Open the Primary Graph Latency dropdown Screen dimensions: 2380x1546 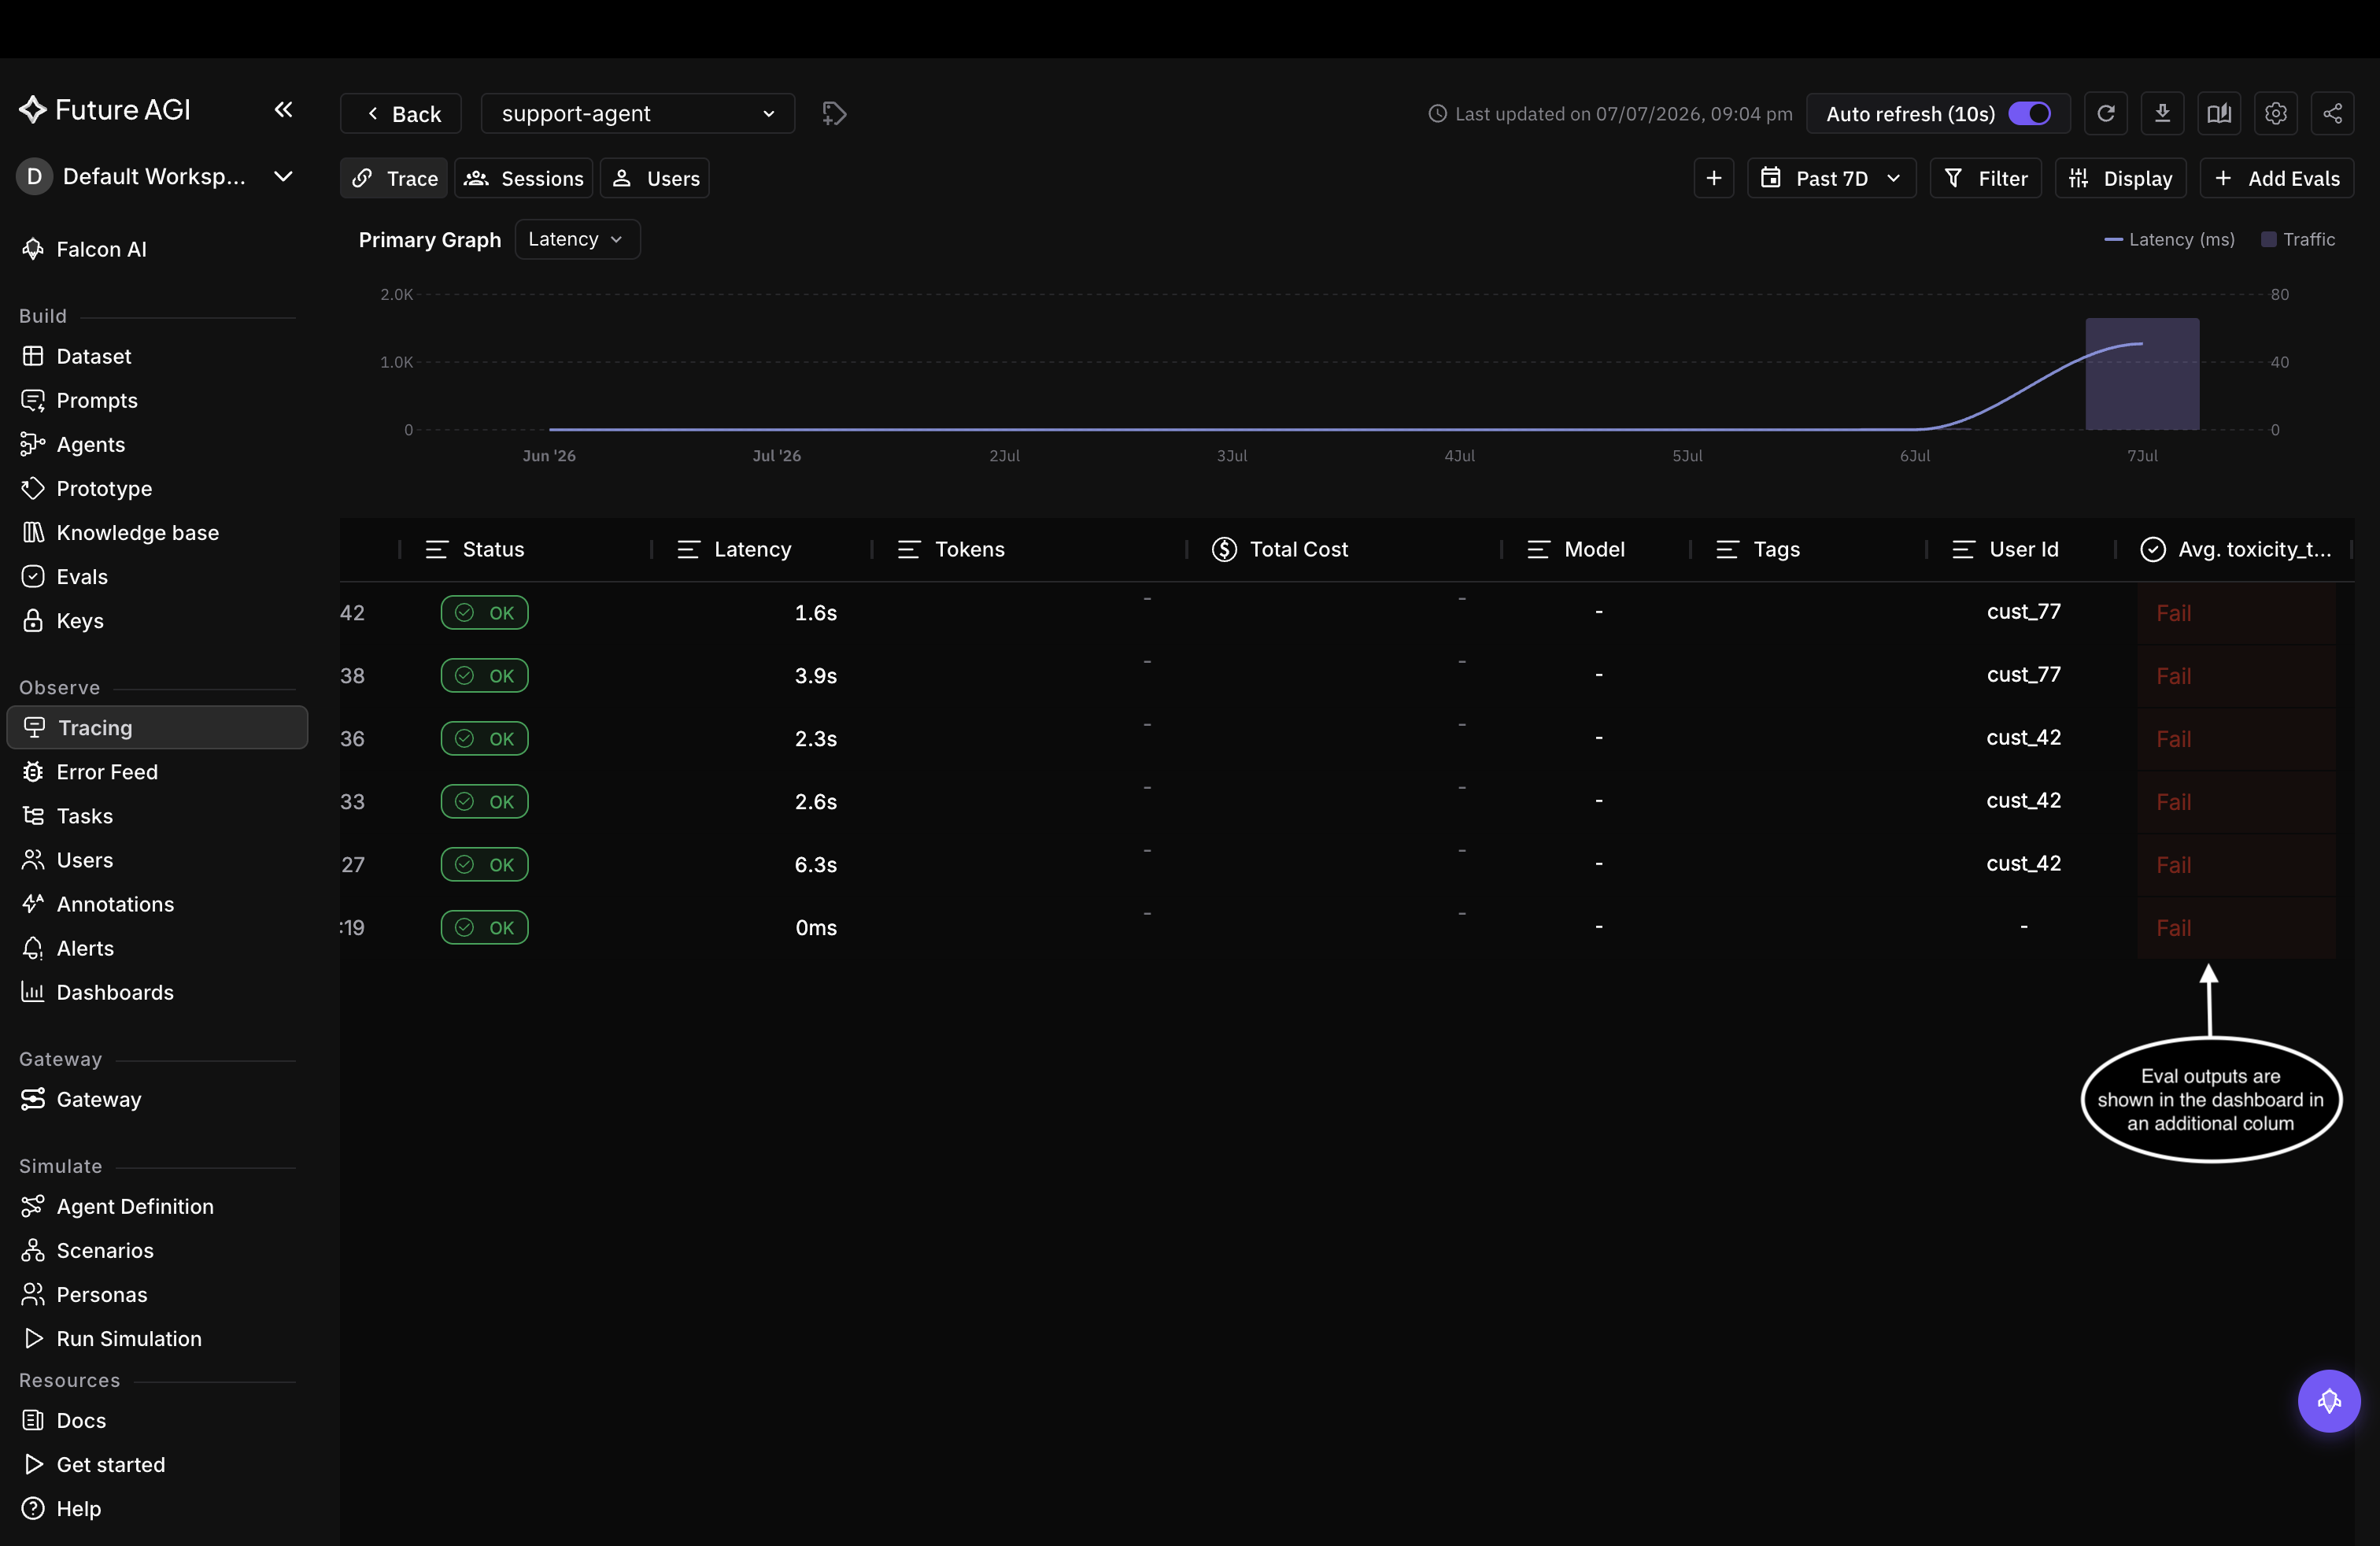577,239
